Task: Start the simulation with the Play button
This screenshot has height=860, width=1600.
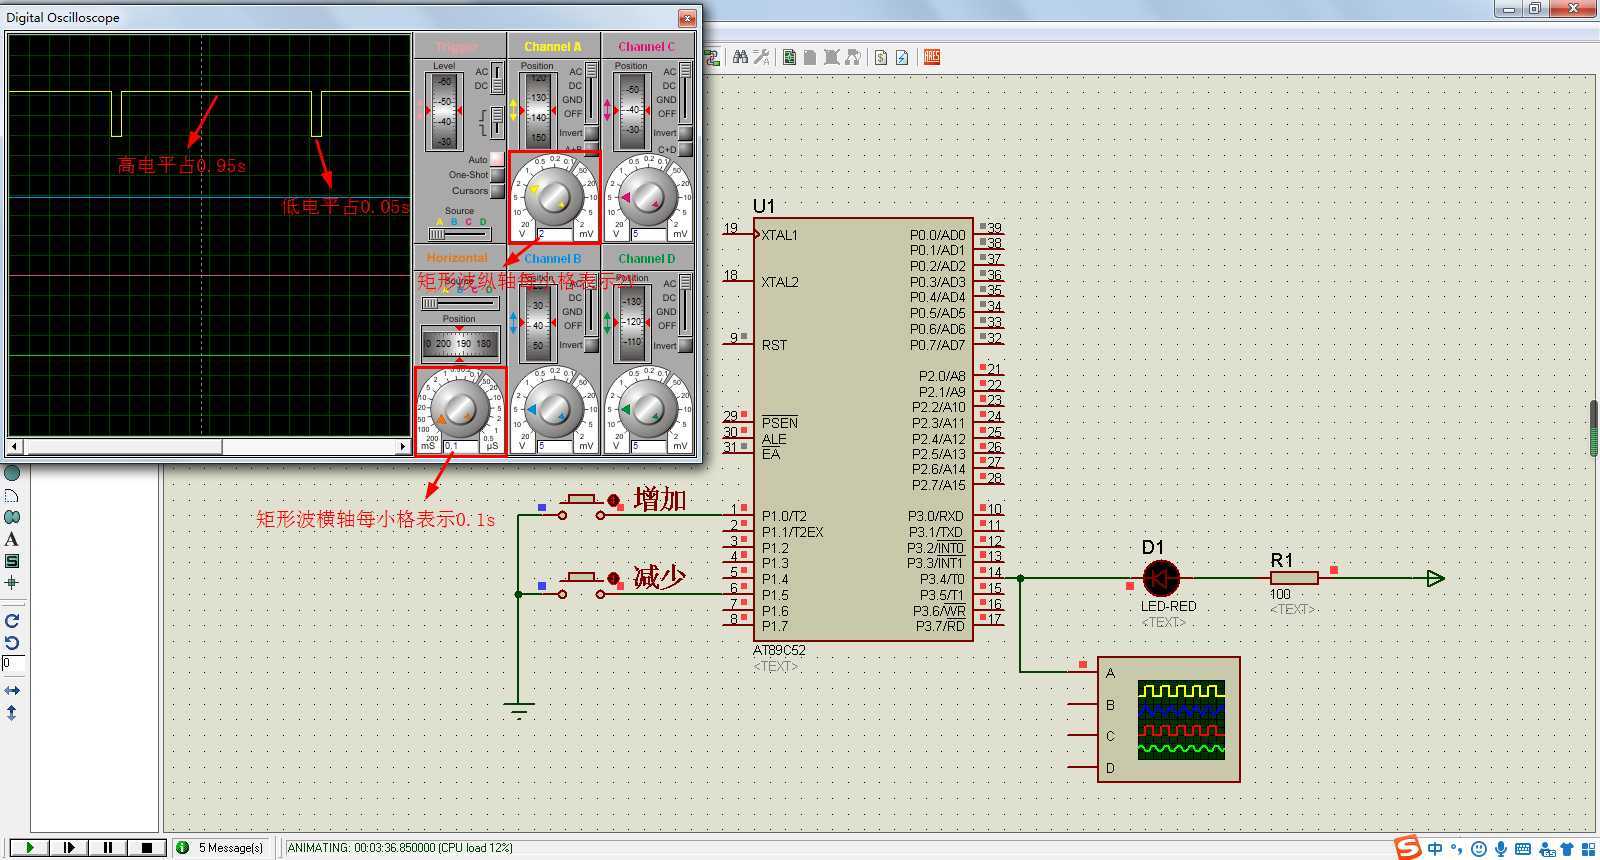Action: pos(30,847)
